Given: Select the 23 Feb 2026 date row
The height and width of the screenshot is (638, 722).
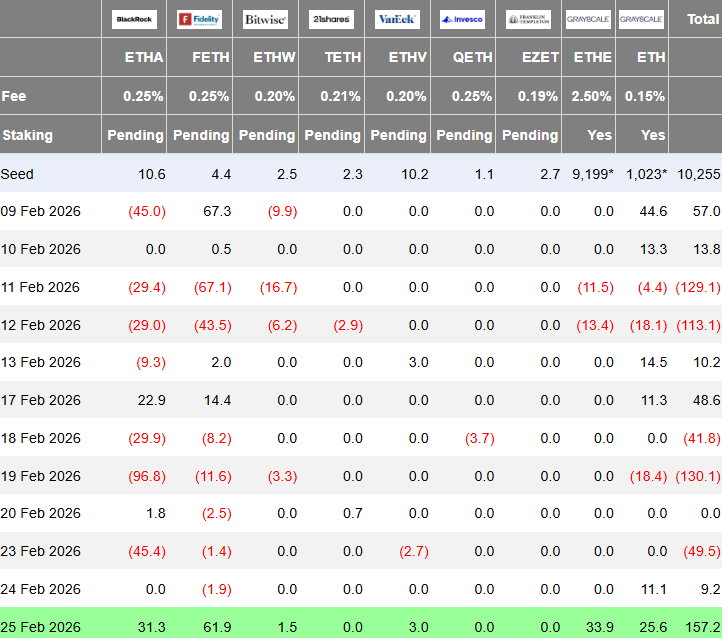Looking at the screenshot, I should point(361,551).
